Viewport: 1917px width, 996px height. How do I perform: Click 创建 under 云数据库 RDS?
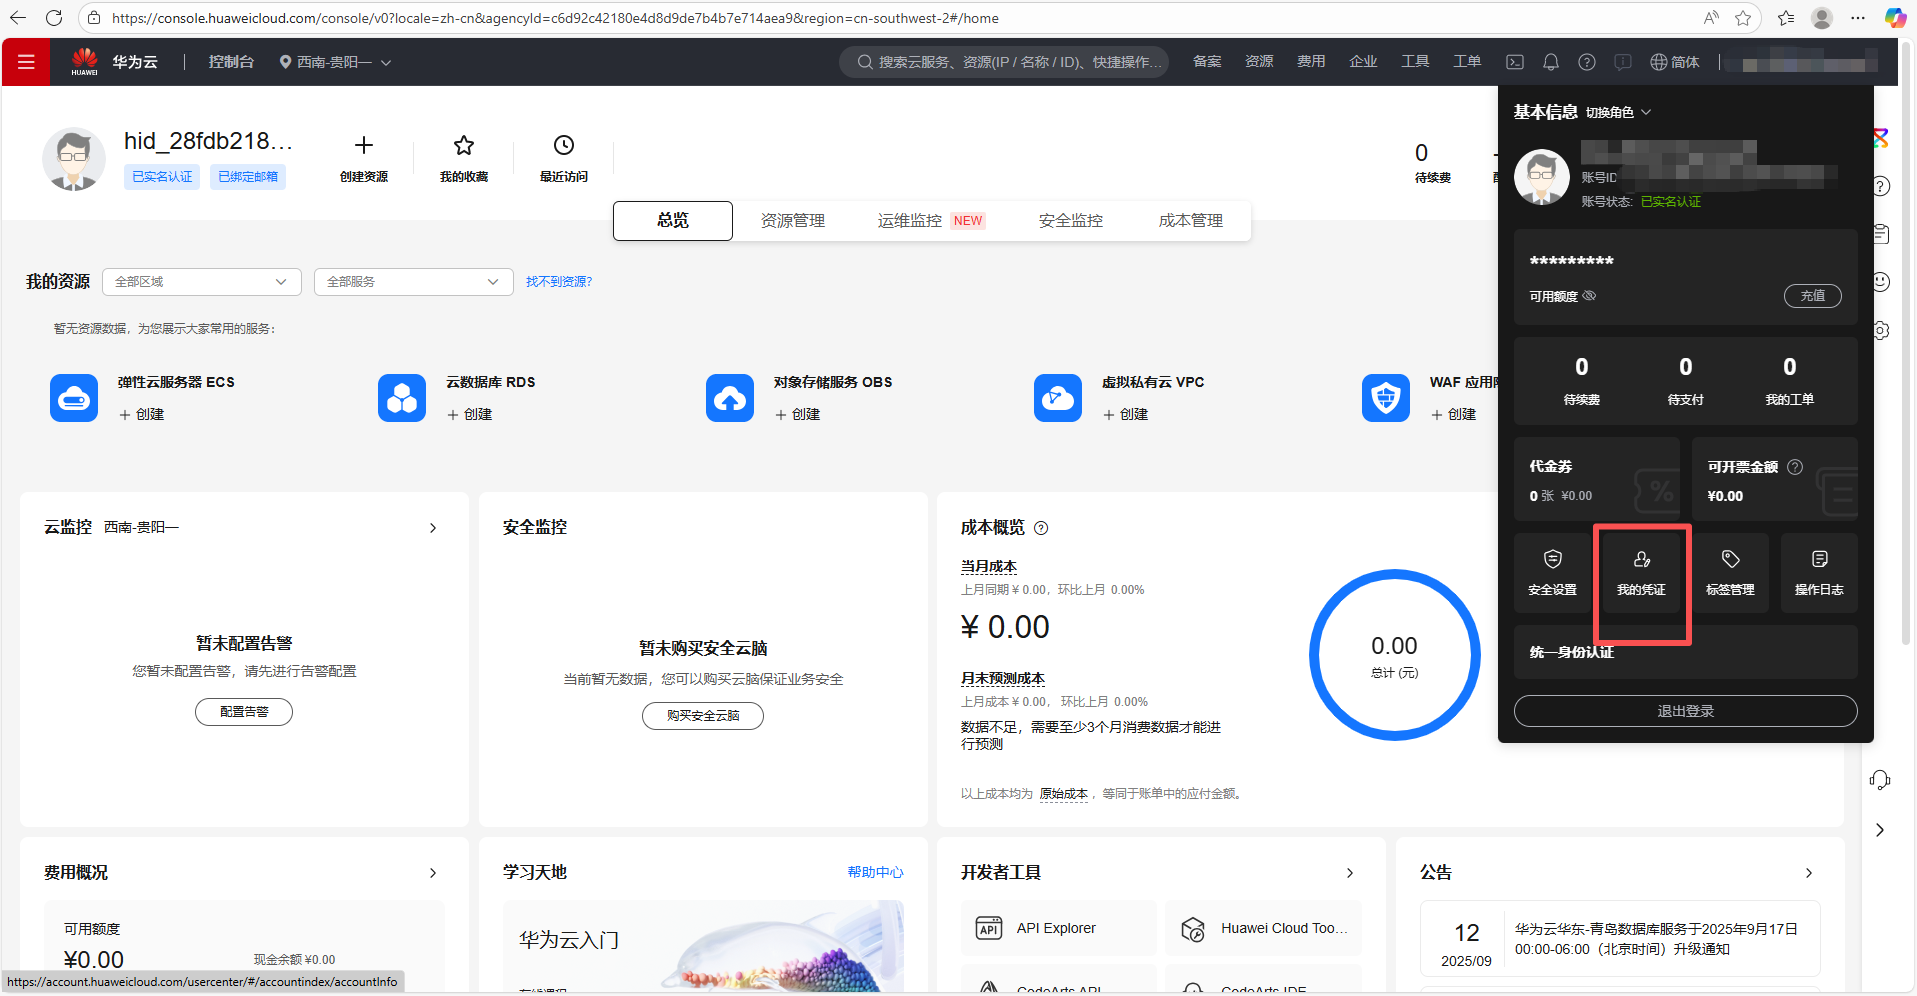pyautogui.click(x=470, y=415)
